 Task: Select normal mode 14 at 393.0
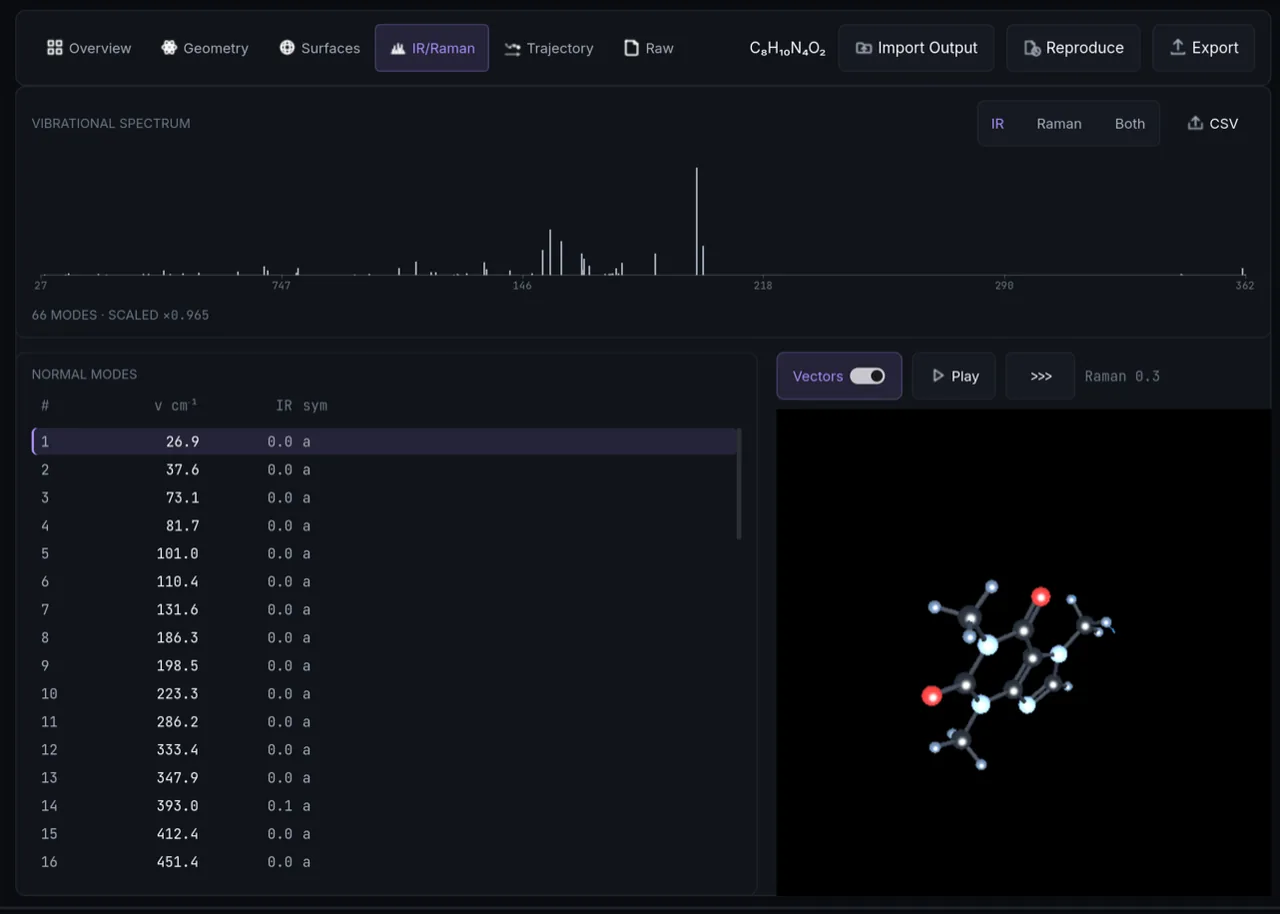pos(385,805)
